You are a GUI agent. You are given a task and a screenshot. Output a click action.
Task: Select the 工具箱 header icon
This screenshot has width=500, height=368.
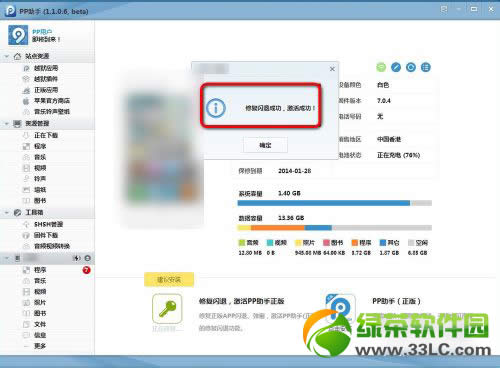pos(17,212)
